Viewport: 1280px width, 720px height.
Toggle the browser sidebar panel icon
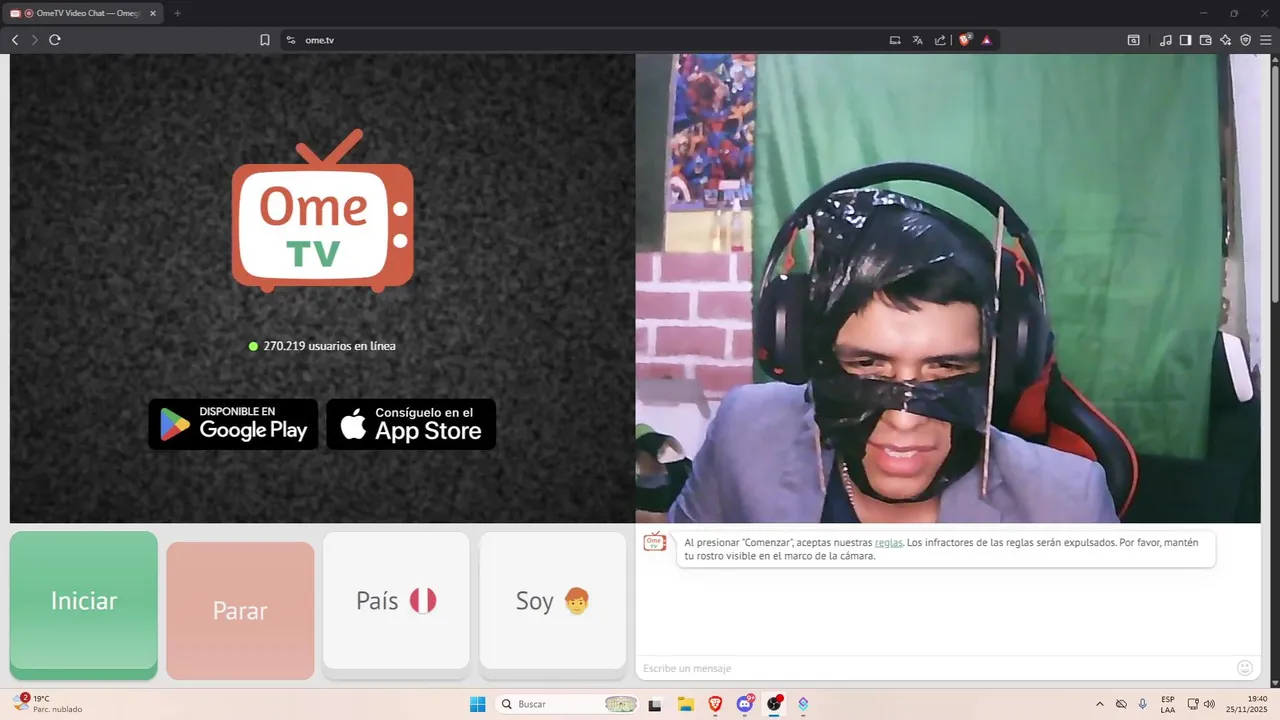tap(1185, 40)
